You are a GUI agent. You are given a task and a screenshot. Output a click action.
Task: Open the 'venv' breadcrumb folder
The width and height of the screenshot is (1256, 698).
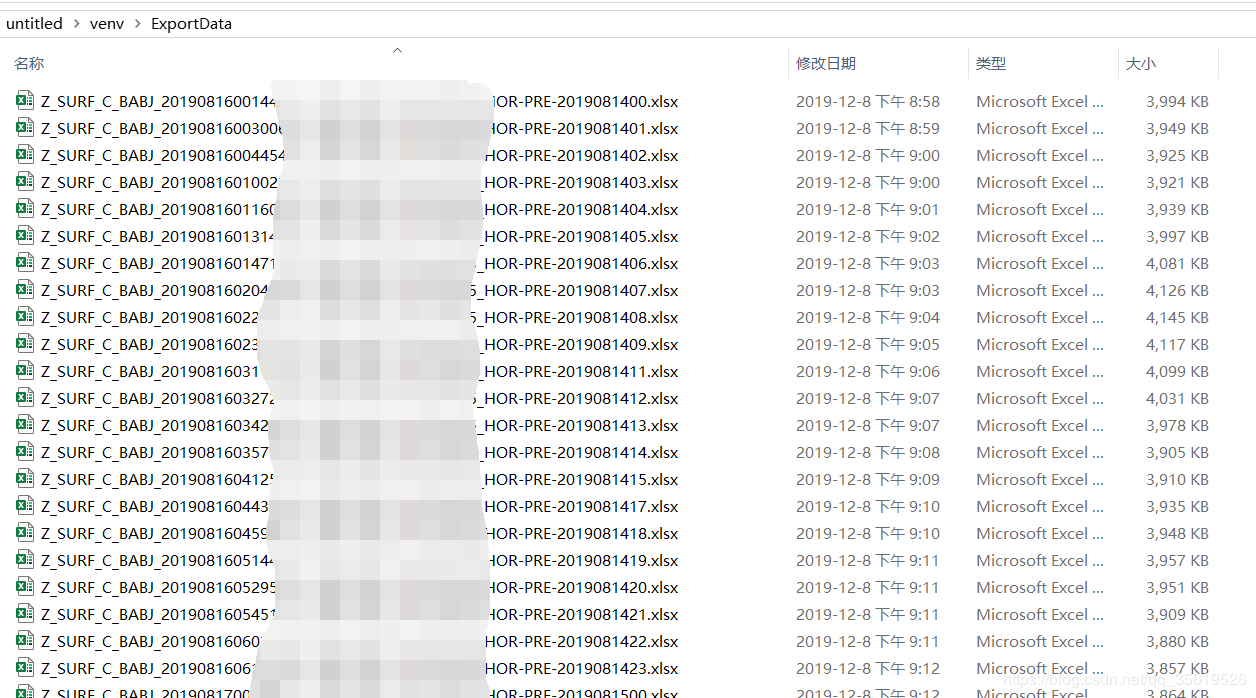coord(107,24)
